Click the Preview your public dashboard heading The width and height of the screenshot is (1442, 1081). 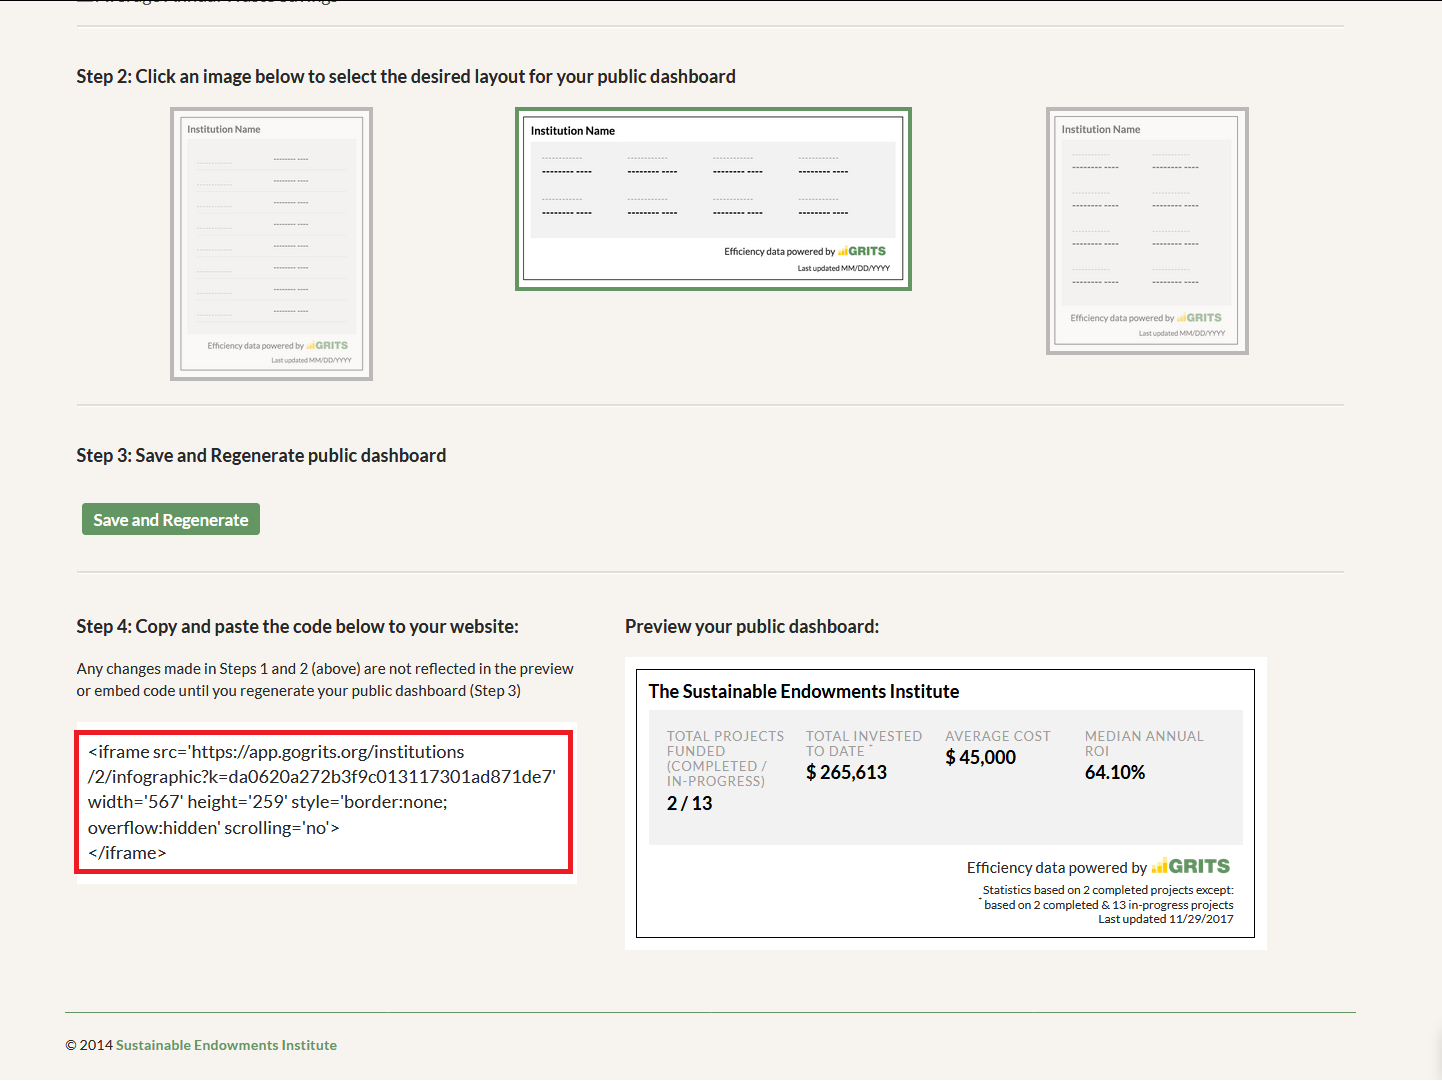(752, 627)
